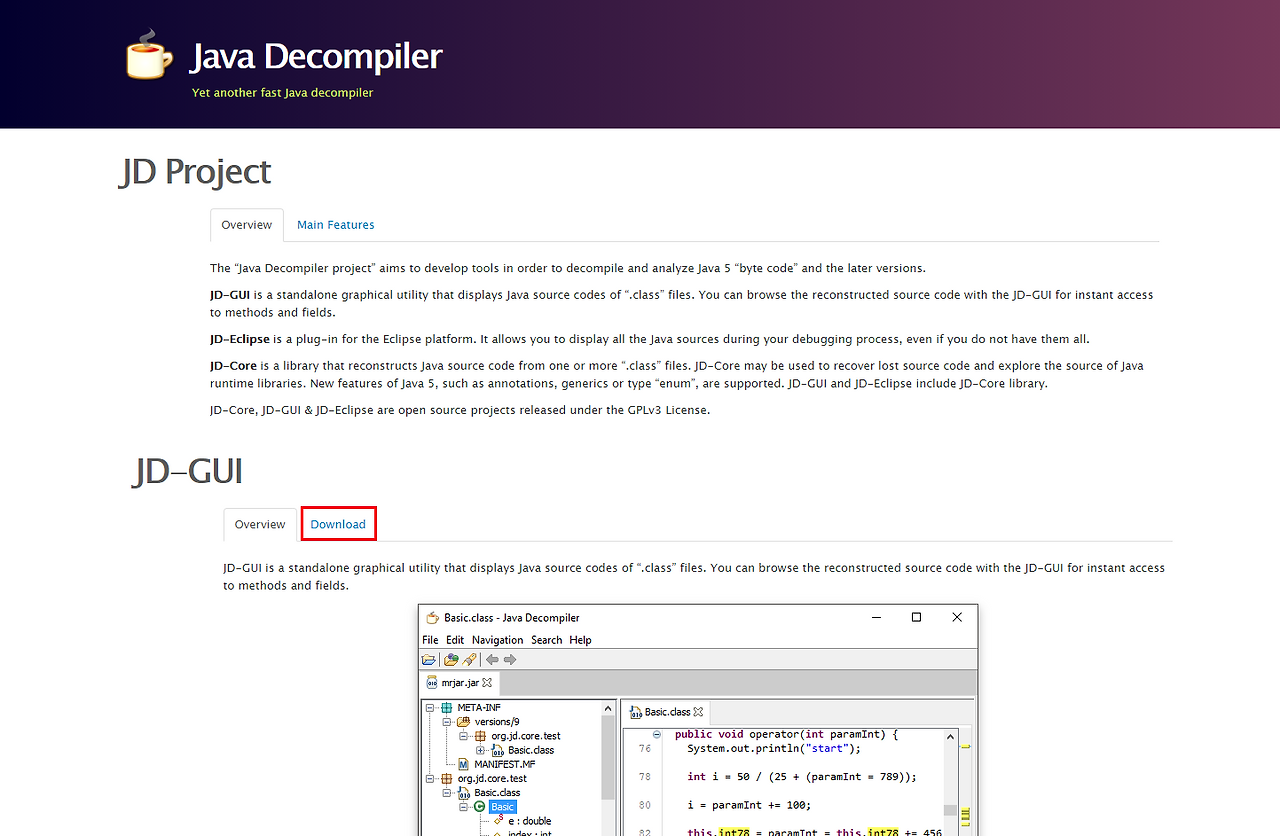Click the META-INF package icon in the tree
The width and height of the screenshot is (1280, 836).
[x=447, y=708]
